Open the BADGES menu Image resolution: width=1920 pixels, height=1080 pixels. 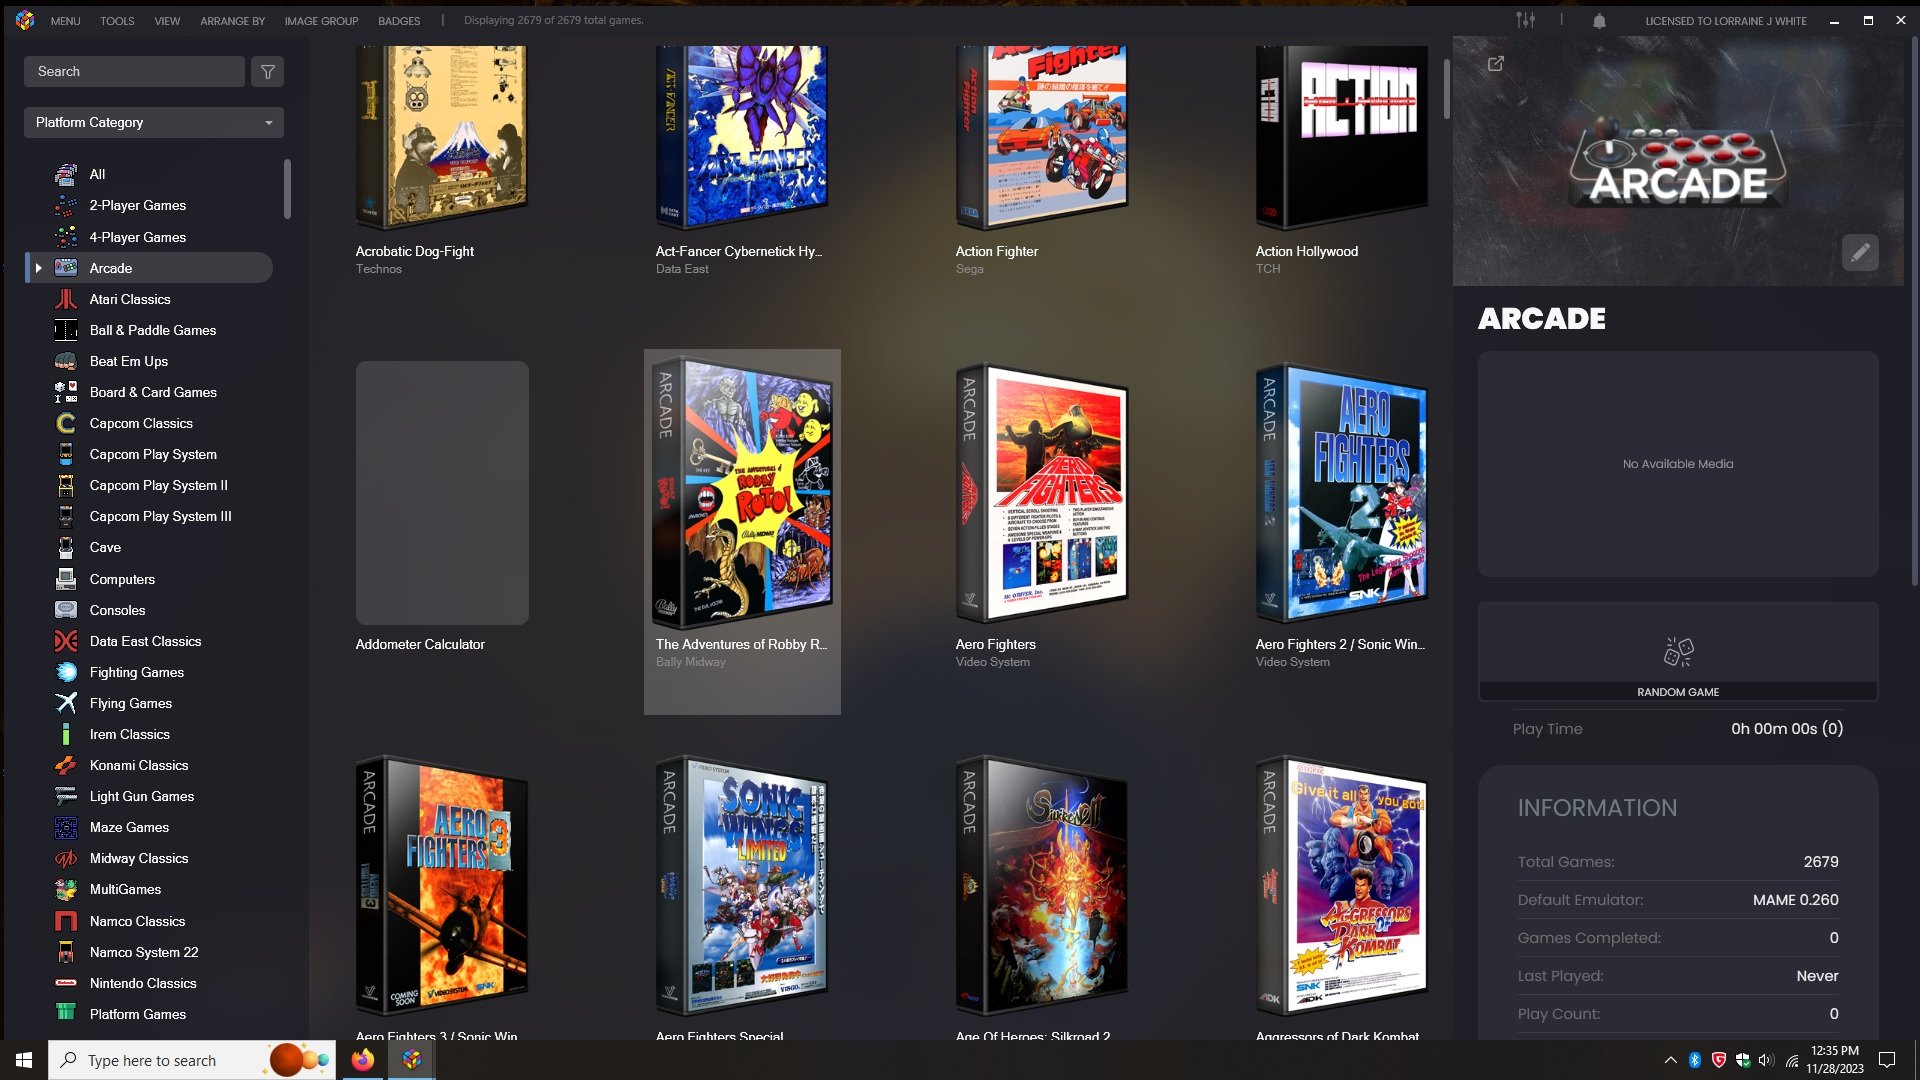[x=399, y=21]
